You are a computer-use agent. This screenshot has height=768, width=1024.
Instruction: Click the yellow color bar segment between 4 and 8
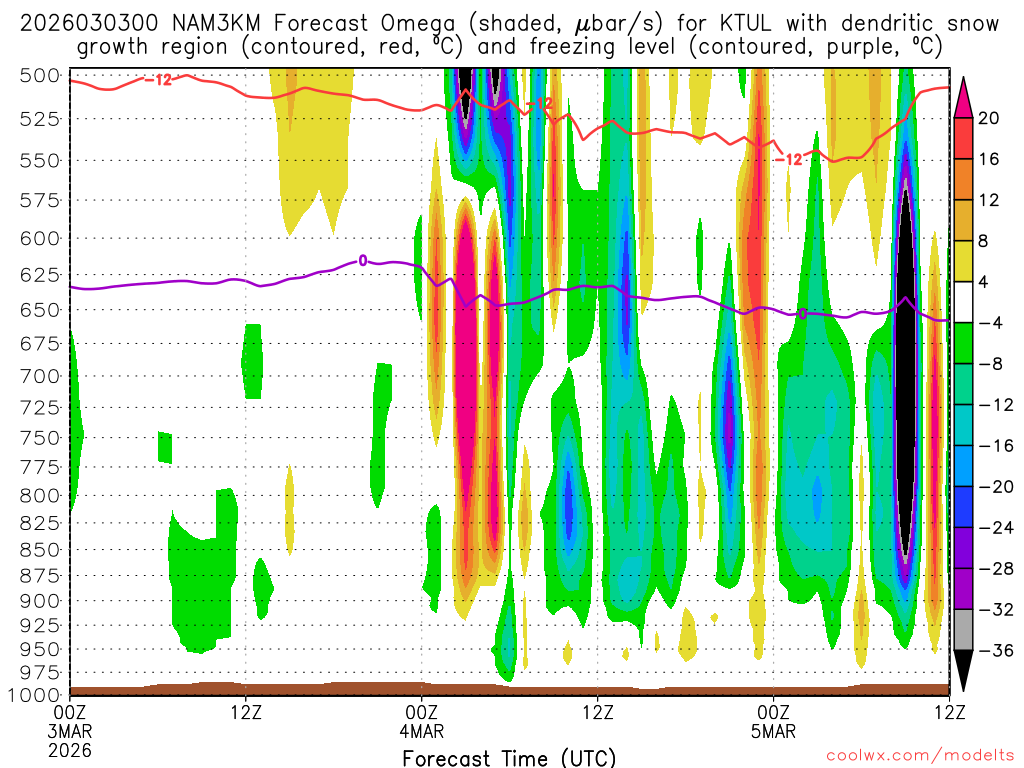click(x=964, y=261)
